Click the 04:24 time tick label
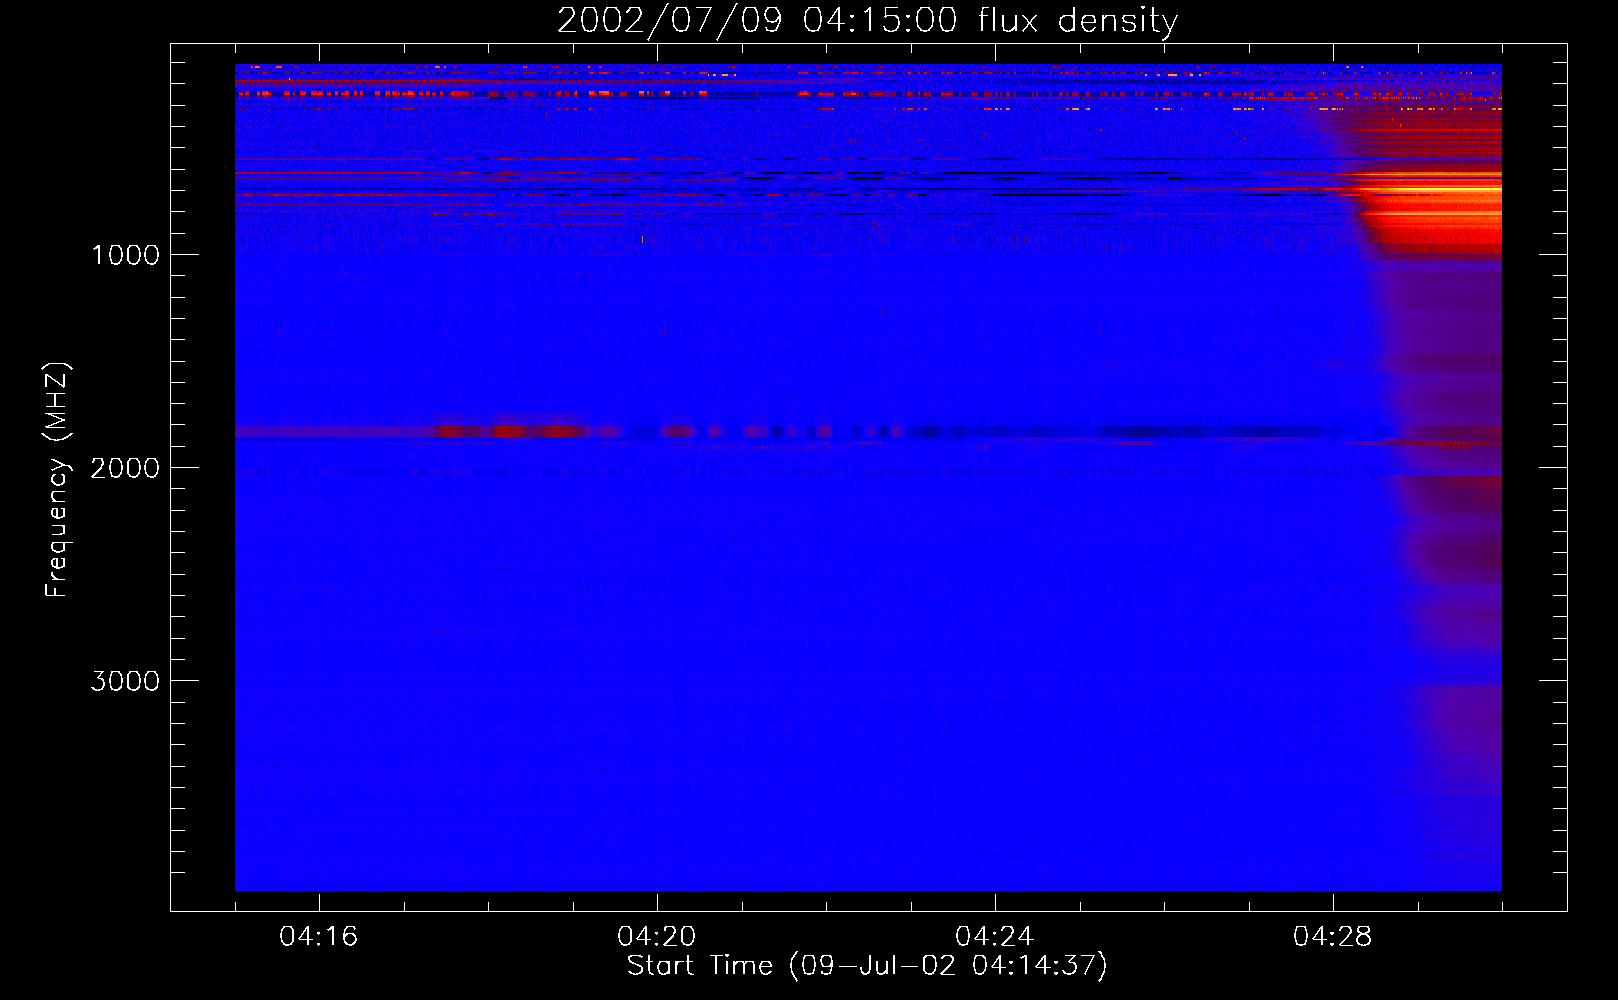The height and width of the screenshot is (1000, 1618). [995, 937]
